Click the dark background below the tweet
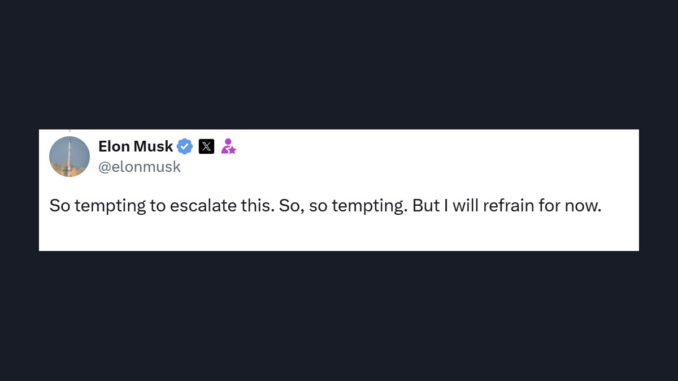Image resolution: width=678 pixels, height=381 pixels. tap(339, 316)
